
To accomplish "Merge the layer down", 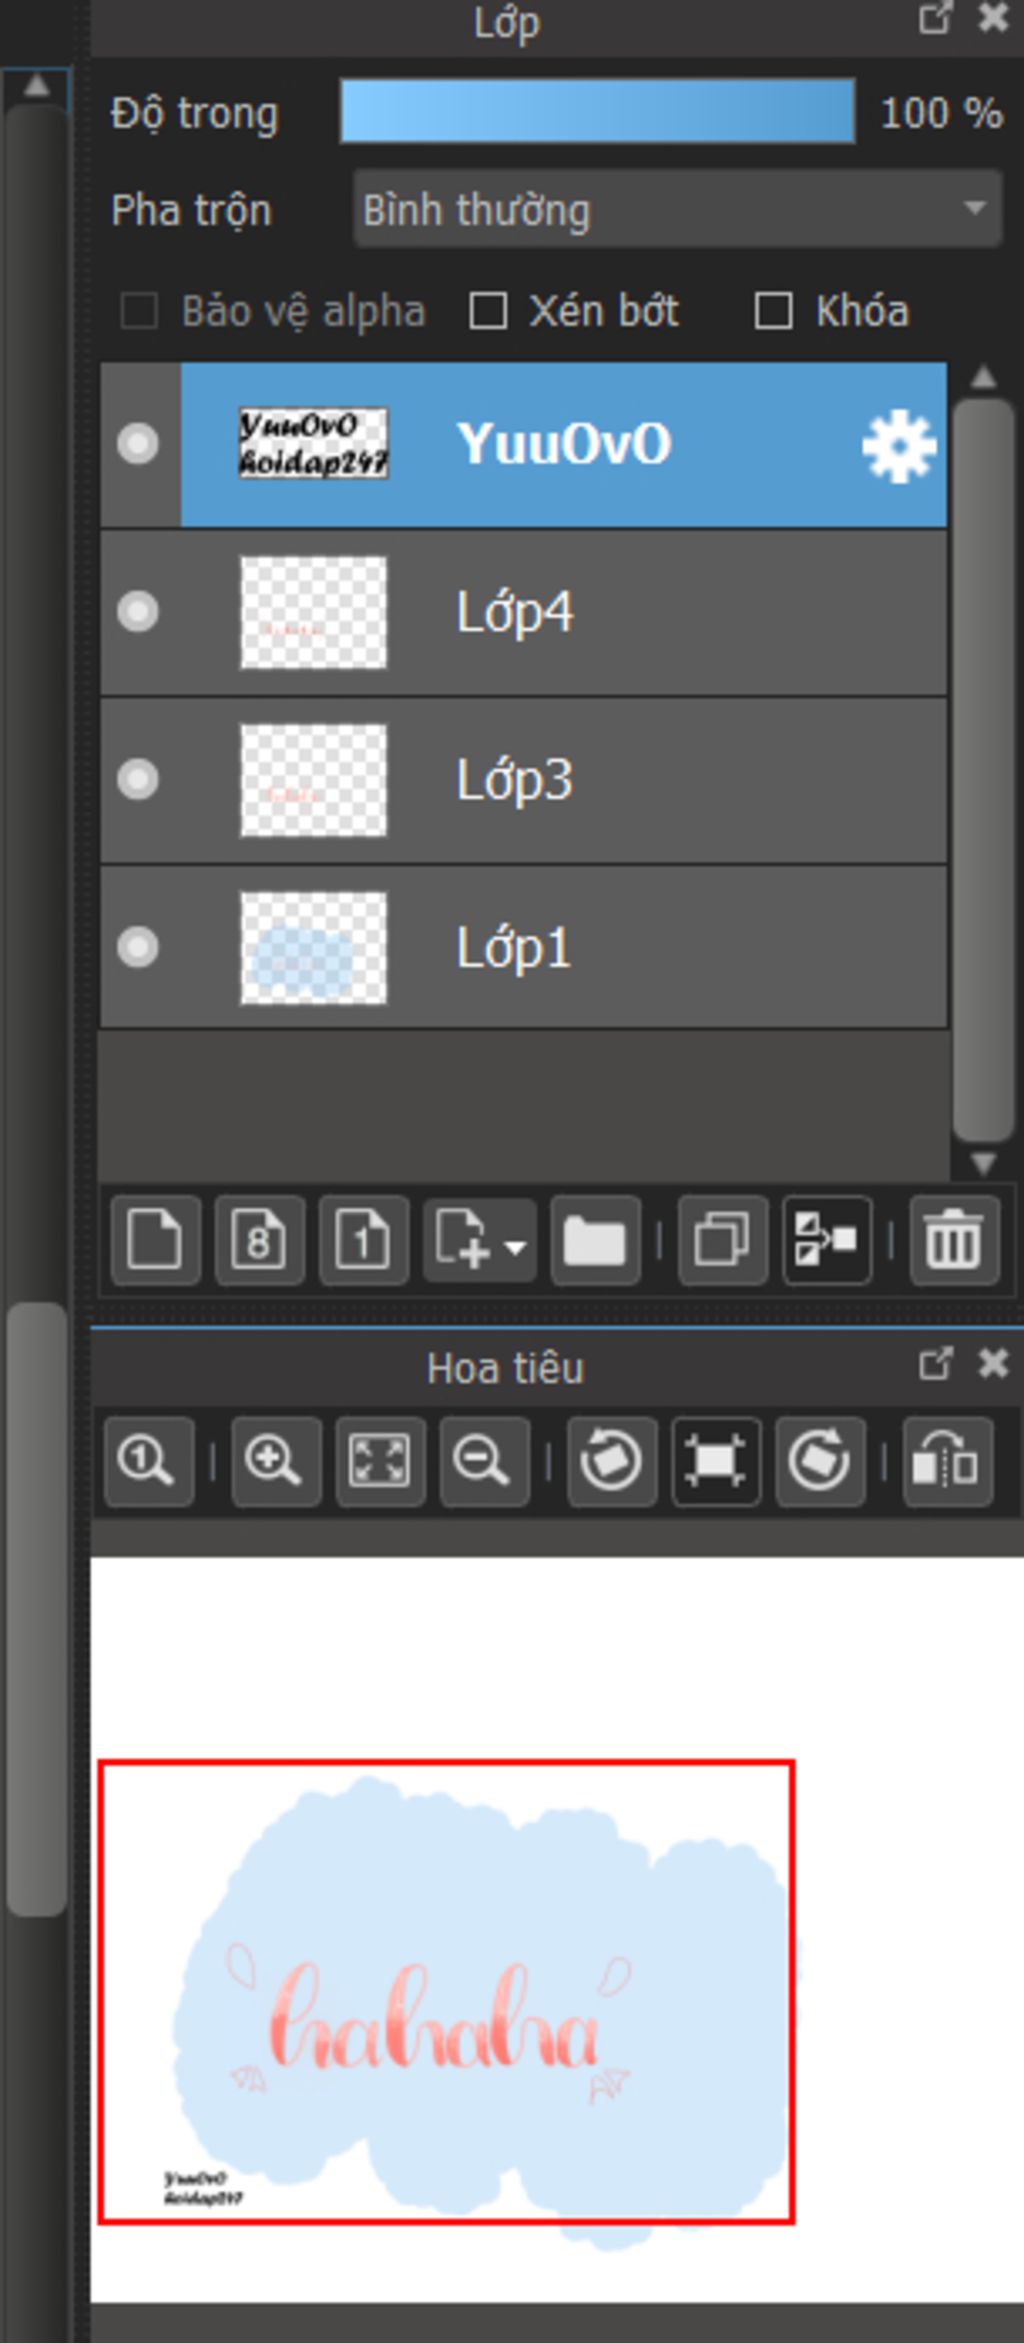I will click(x=826, y=1240).
